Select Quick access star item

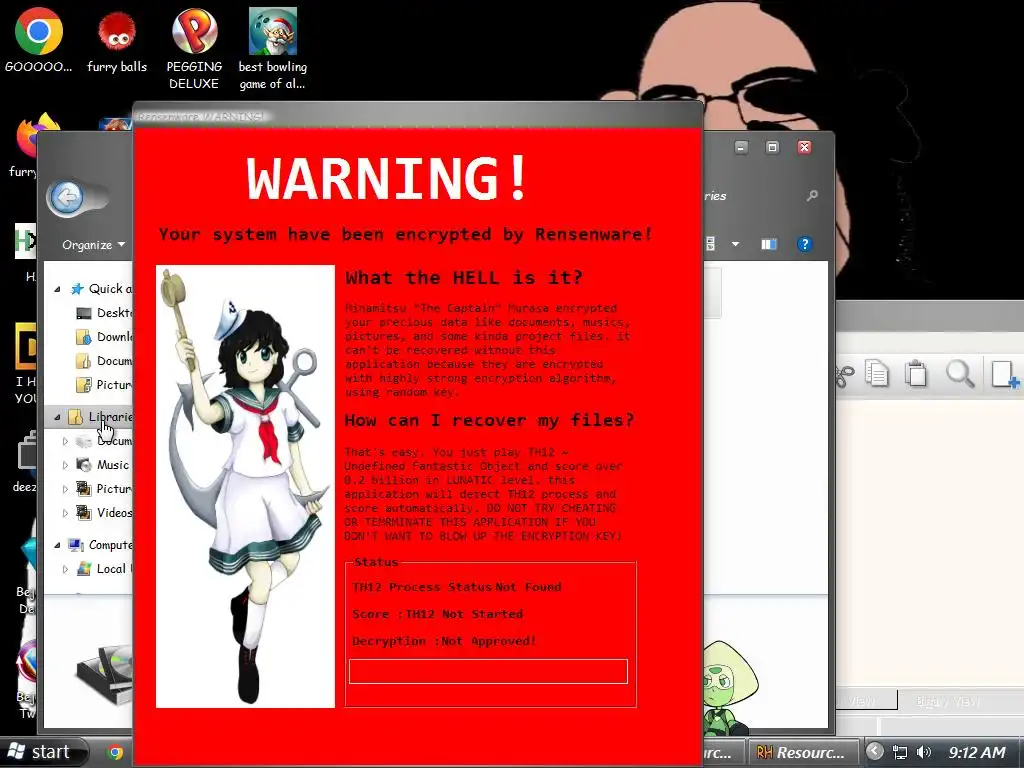(102, 289)
